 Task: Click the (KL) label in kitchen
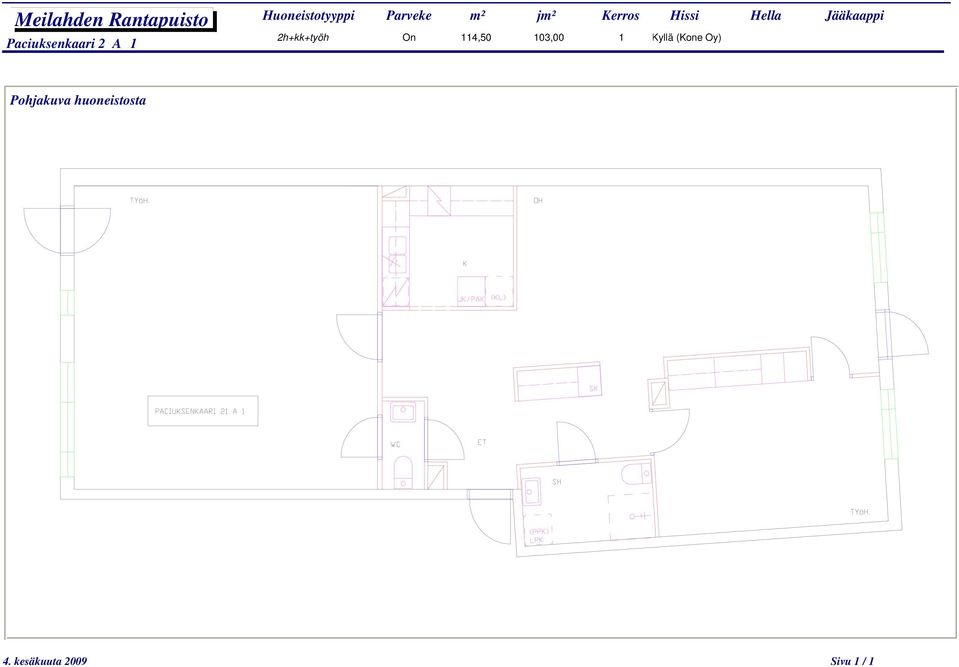(498, 298)
